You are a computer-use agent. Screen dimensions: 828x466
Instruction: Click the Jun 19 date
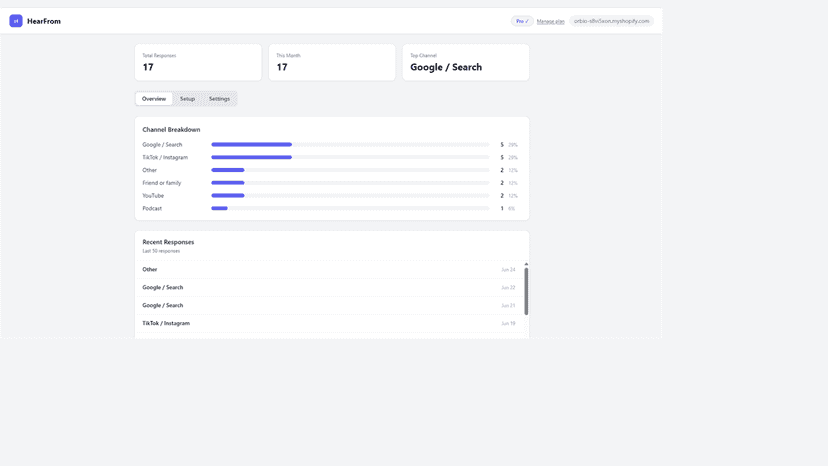(x=508, y=323)
